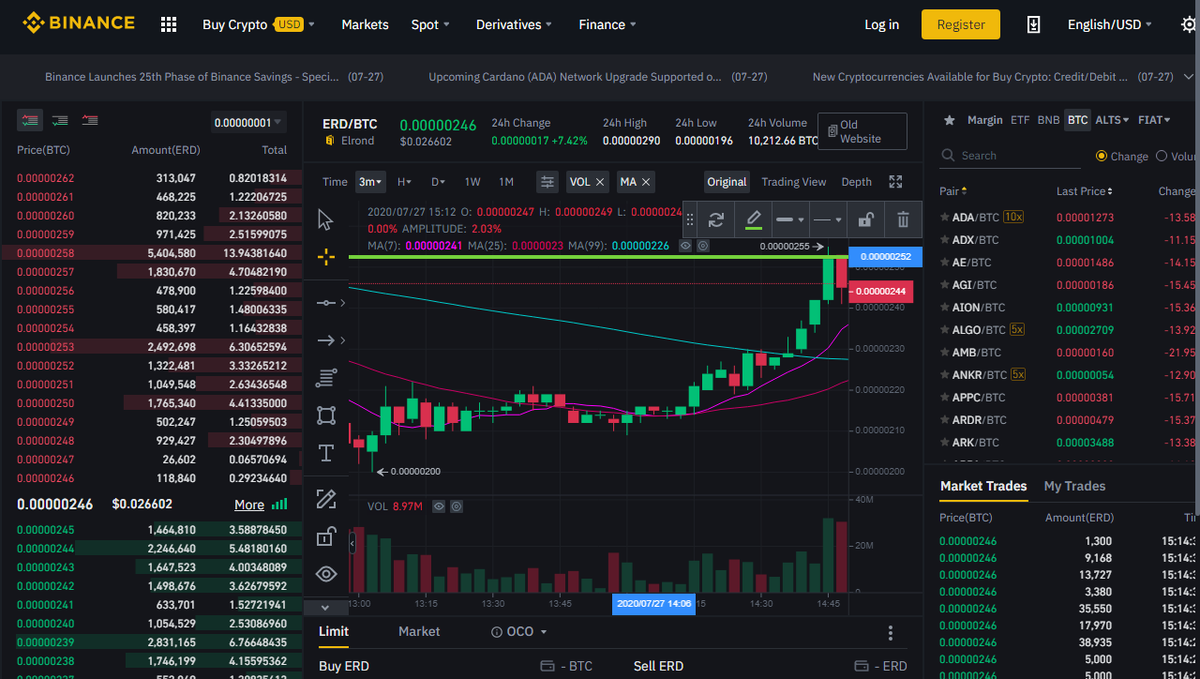
Task: Lock all drawings in left toolbar
Action: tap(325, 536)
